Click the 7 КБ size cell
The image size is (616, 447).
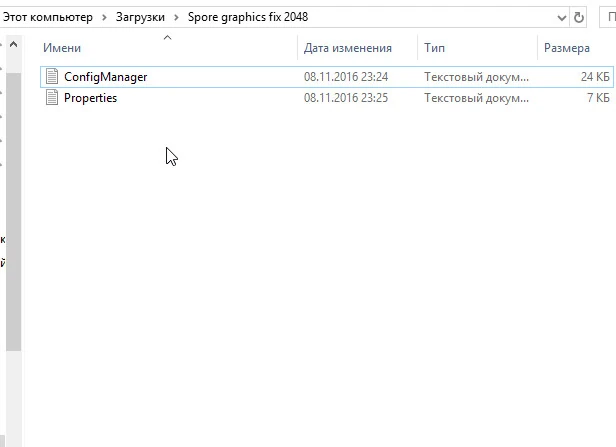pyautogui.click(x=598, y=98)
